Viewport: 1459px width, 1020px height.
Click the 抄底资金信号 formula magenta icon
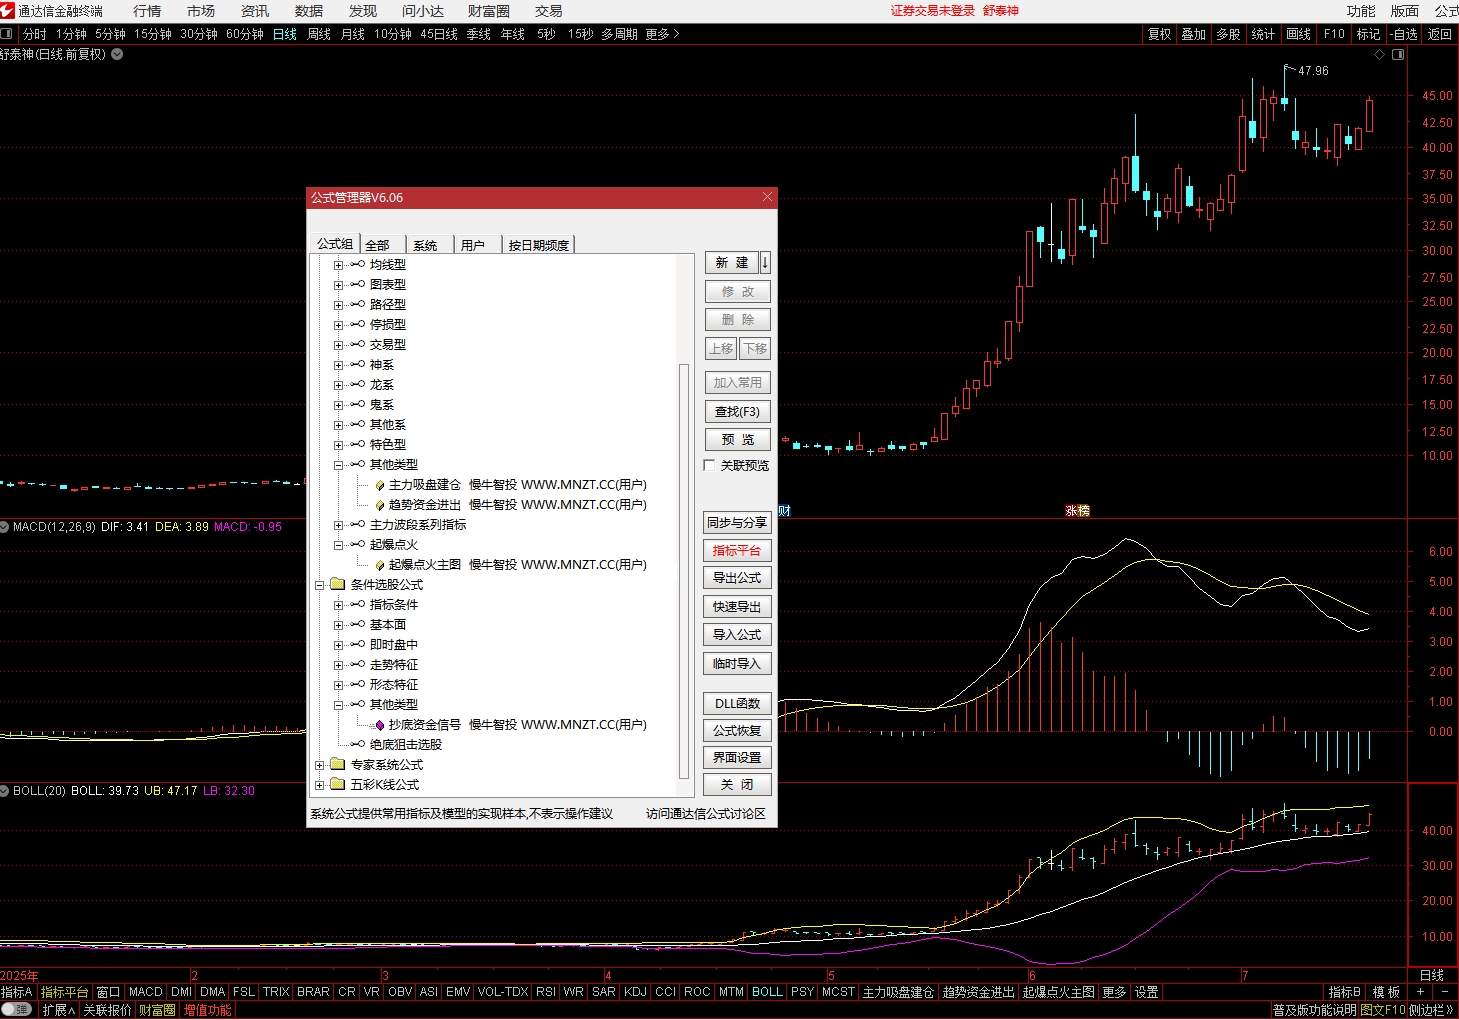pyautogui.click(x=380, y=725)
